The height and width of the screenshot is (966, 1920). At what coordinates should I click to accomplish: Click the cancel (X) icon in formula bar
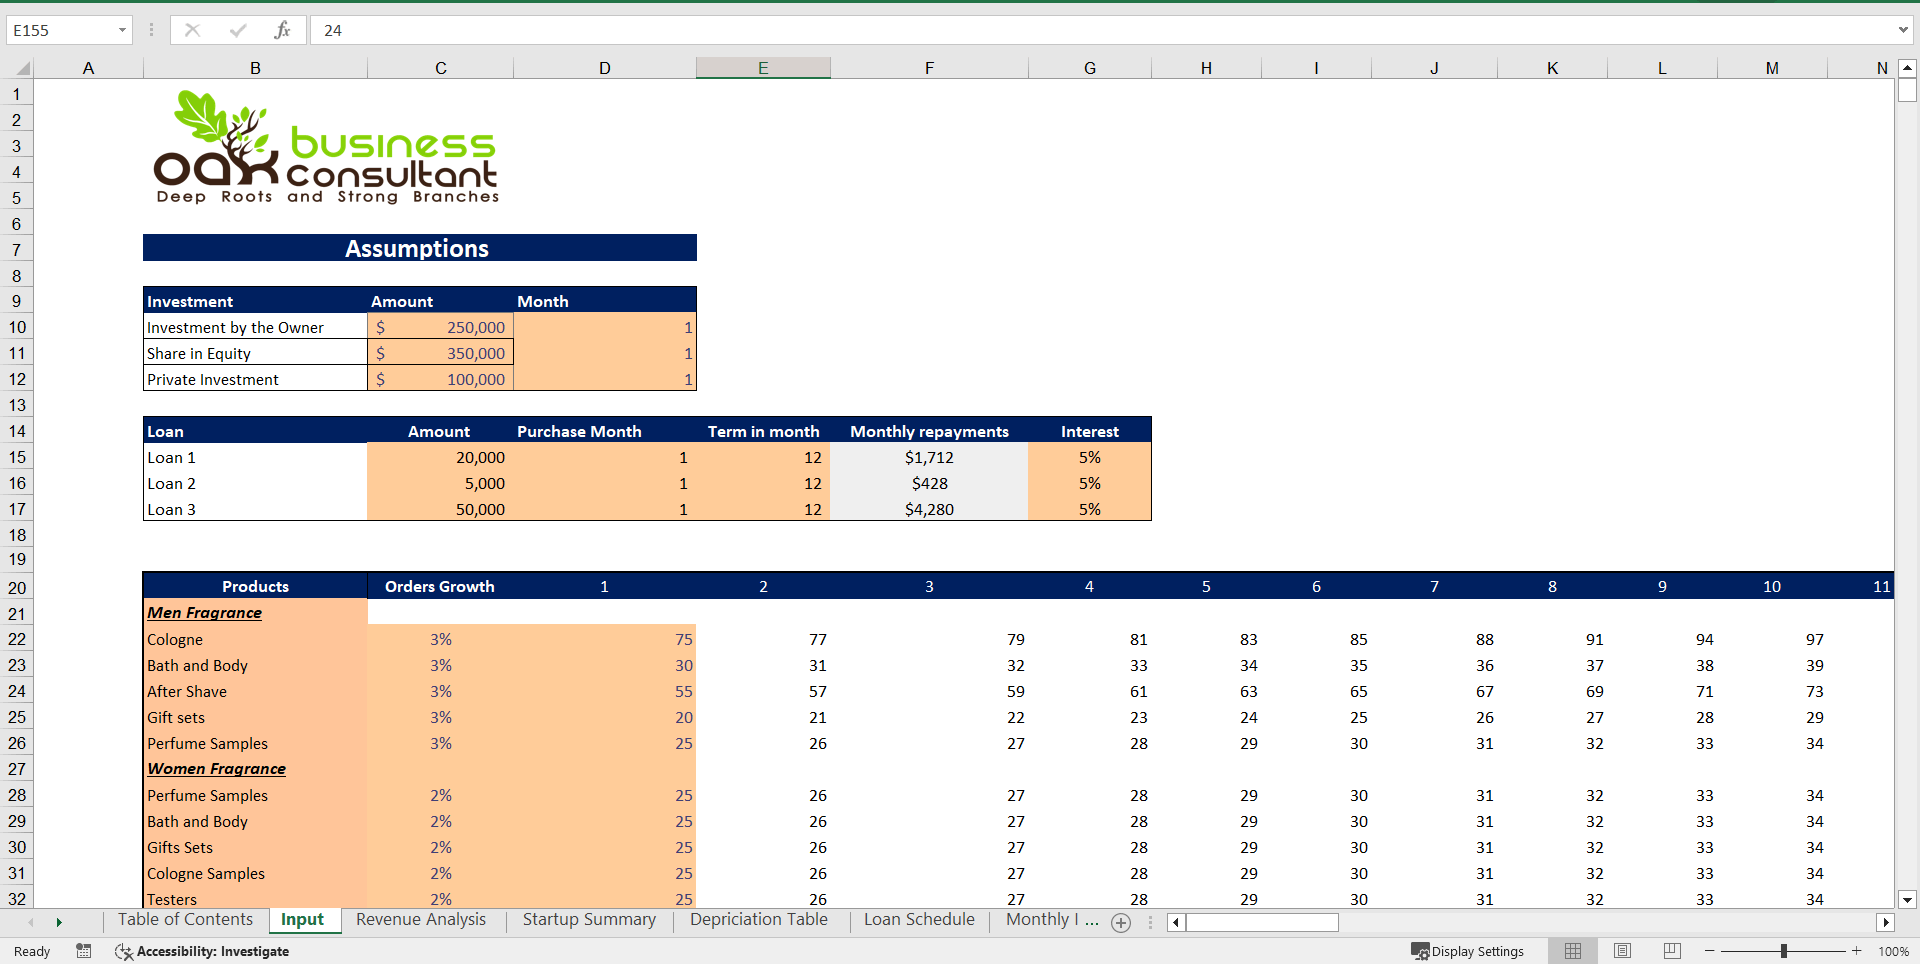(x=192, y=30)
